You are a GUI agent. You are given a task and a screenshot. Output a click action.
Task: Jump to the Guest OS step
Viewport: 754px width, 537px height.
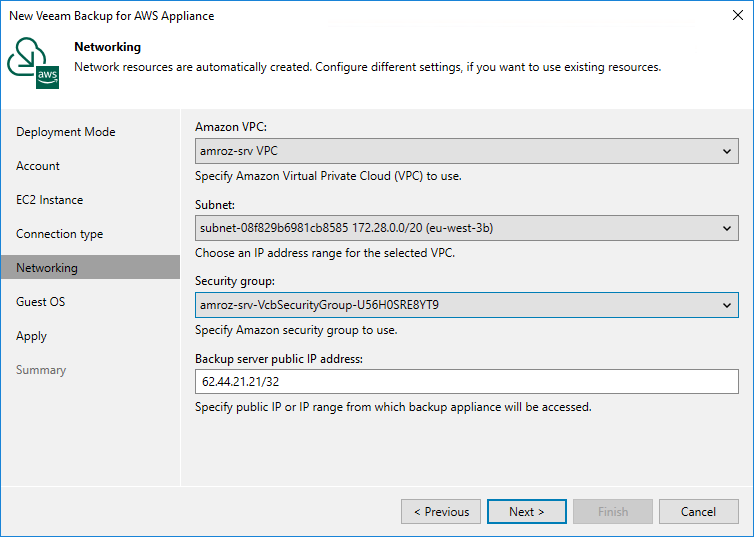41,302
